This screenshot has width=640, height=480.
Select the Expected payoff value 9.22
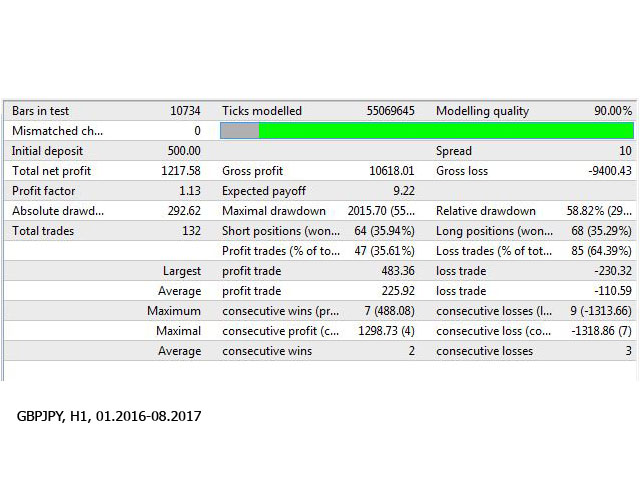(x=402, y=191)
